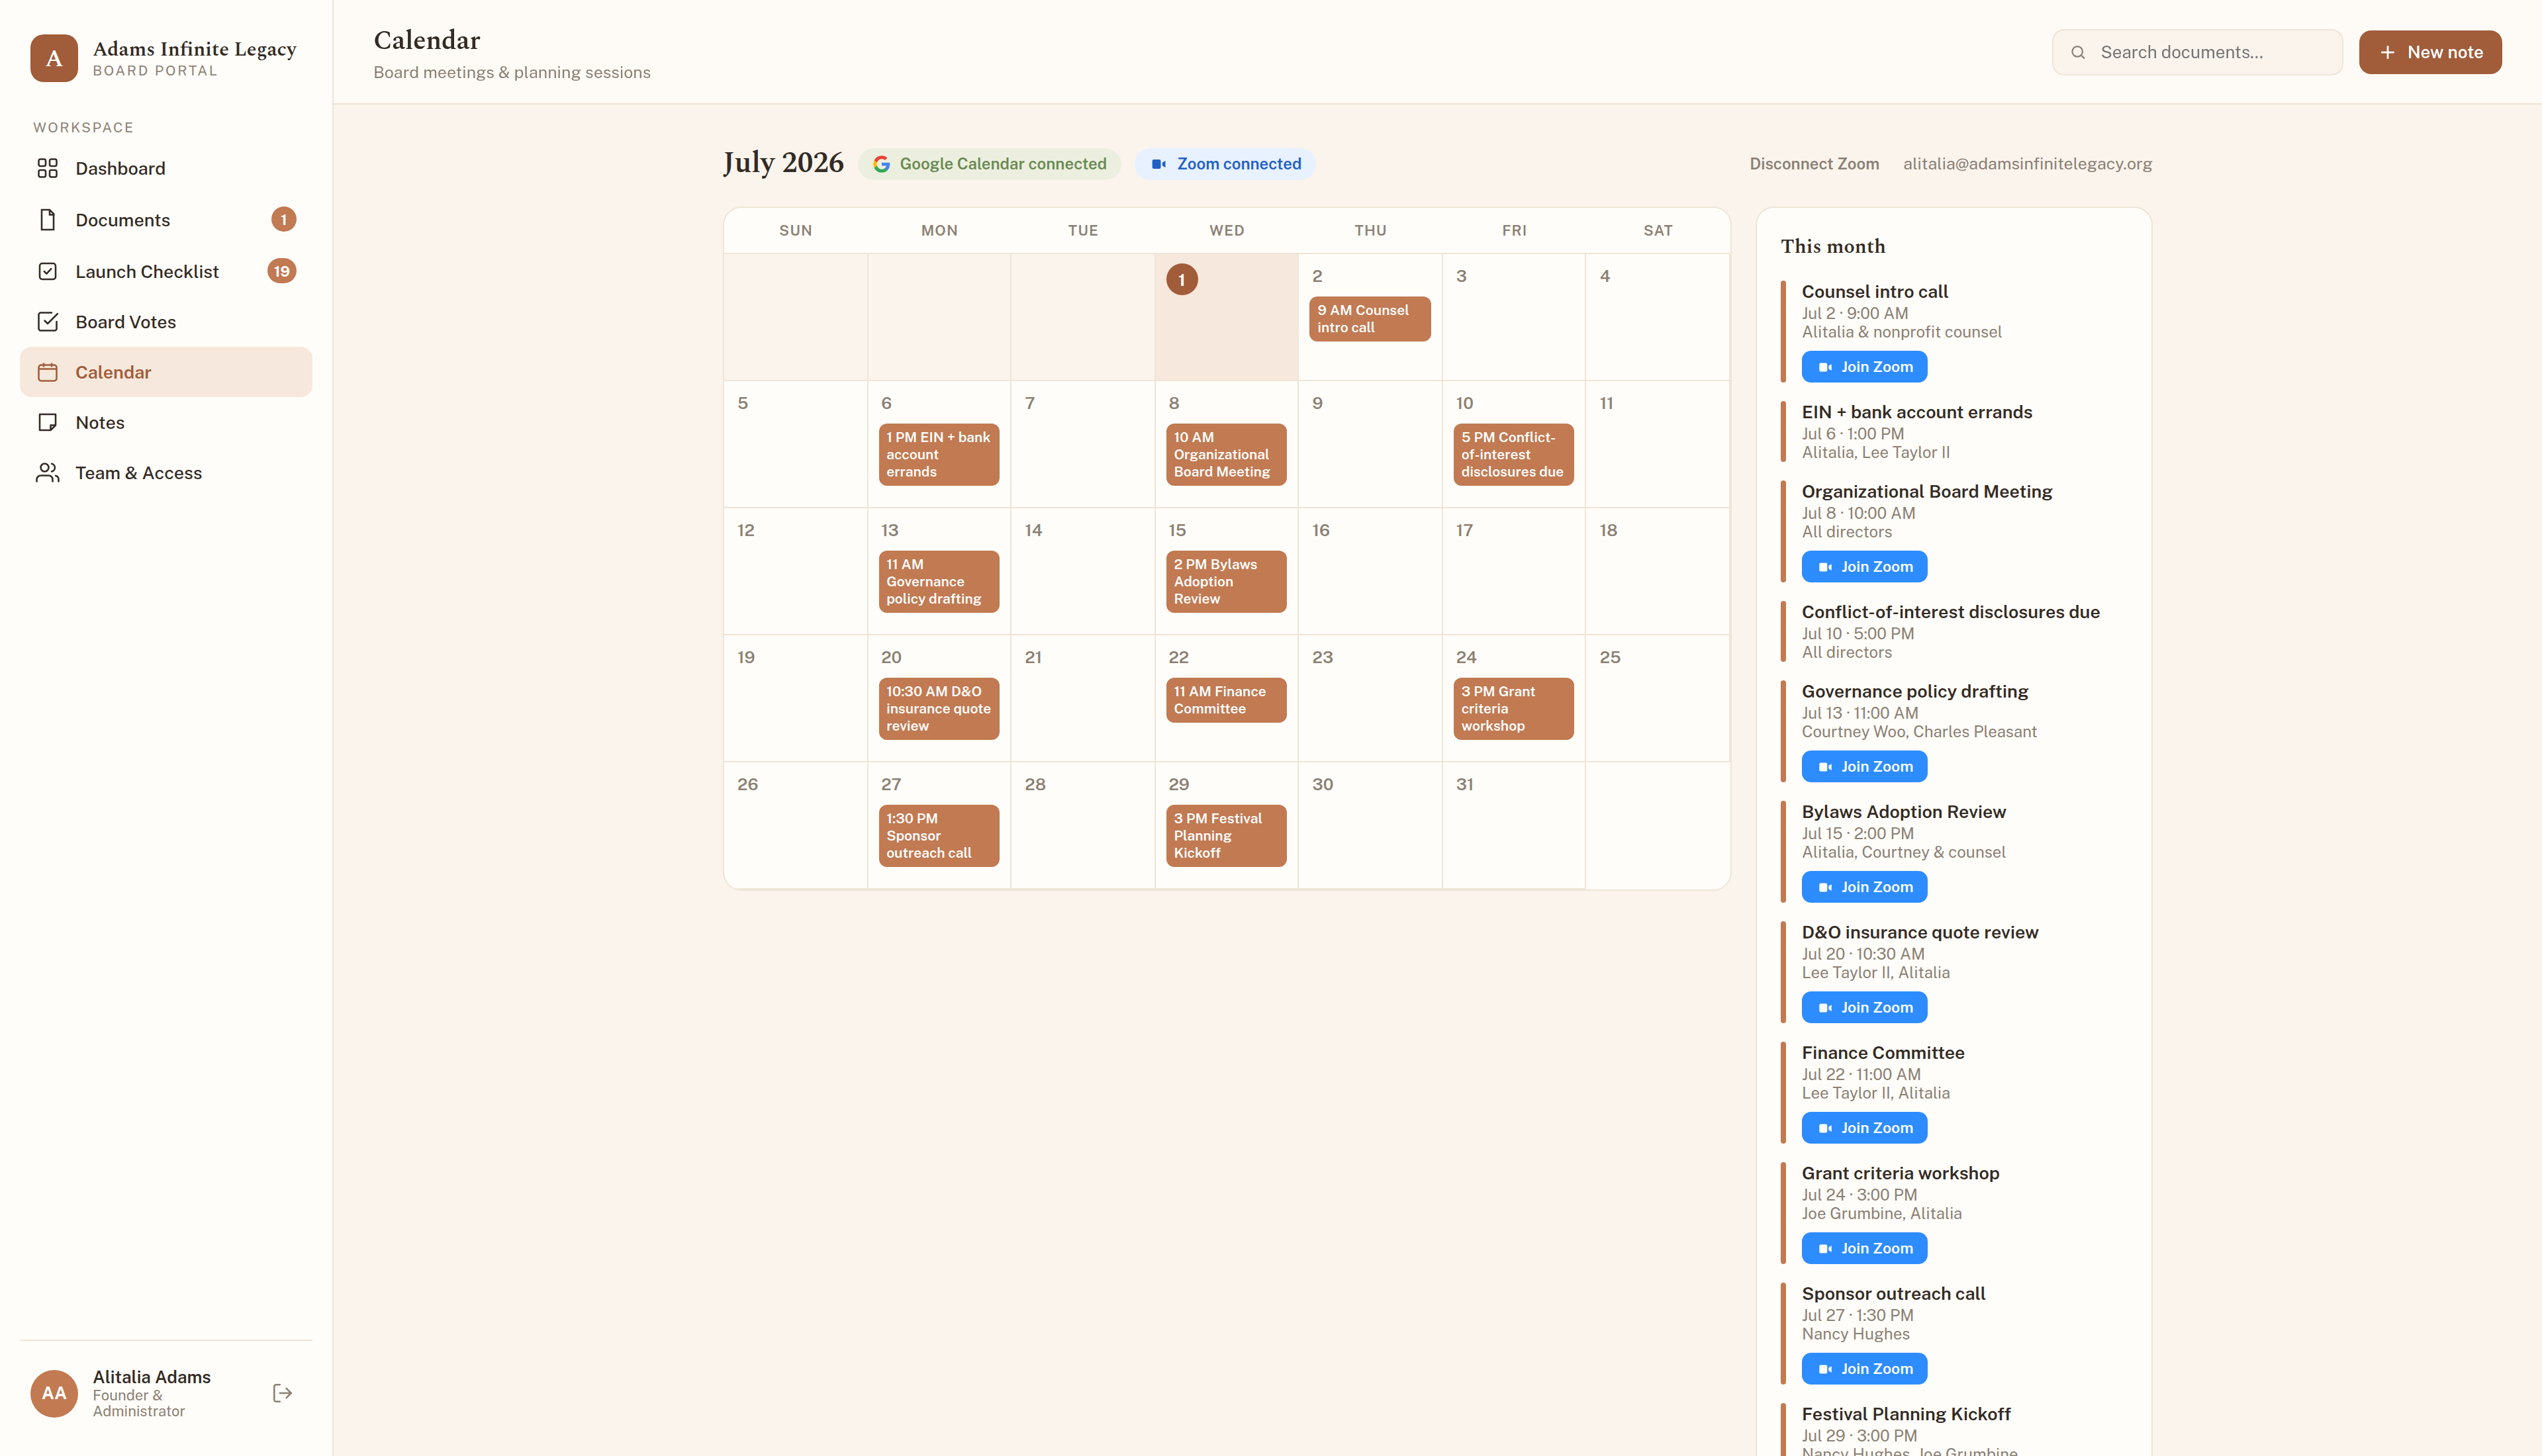Click the July 2026 heading
This screenshot has width=2542, height=1456.
[x=783, y=163]
